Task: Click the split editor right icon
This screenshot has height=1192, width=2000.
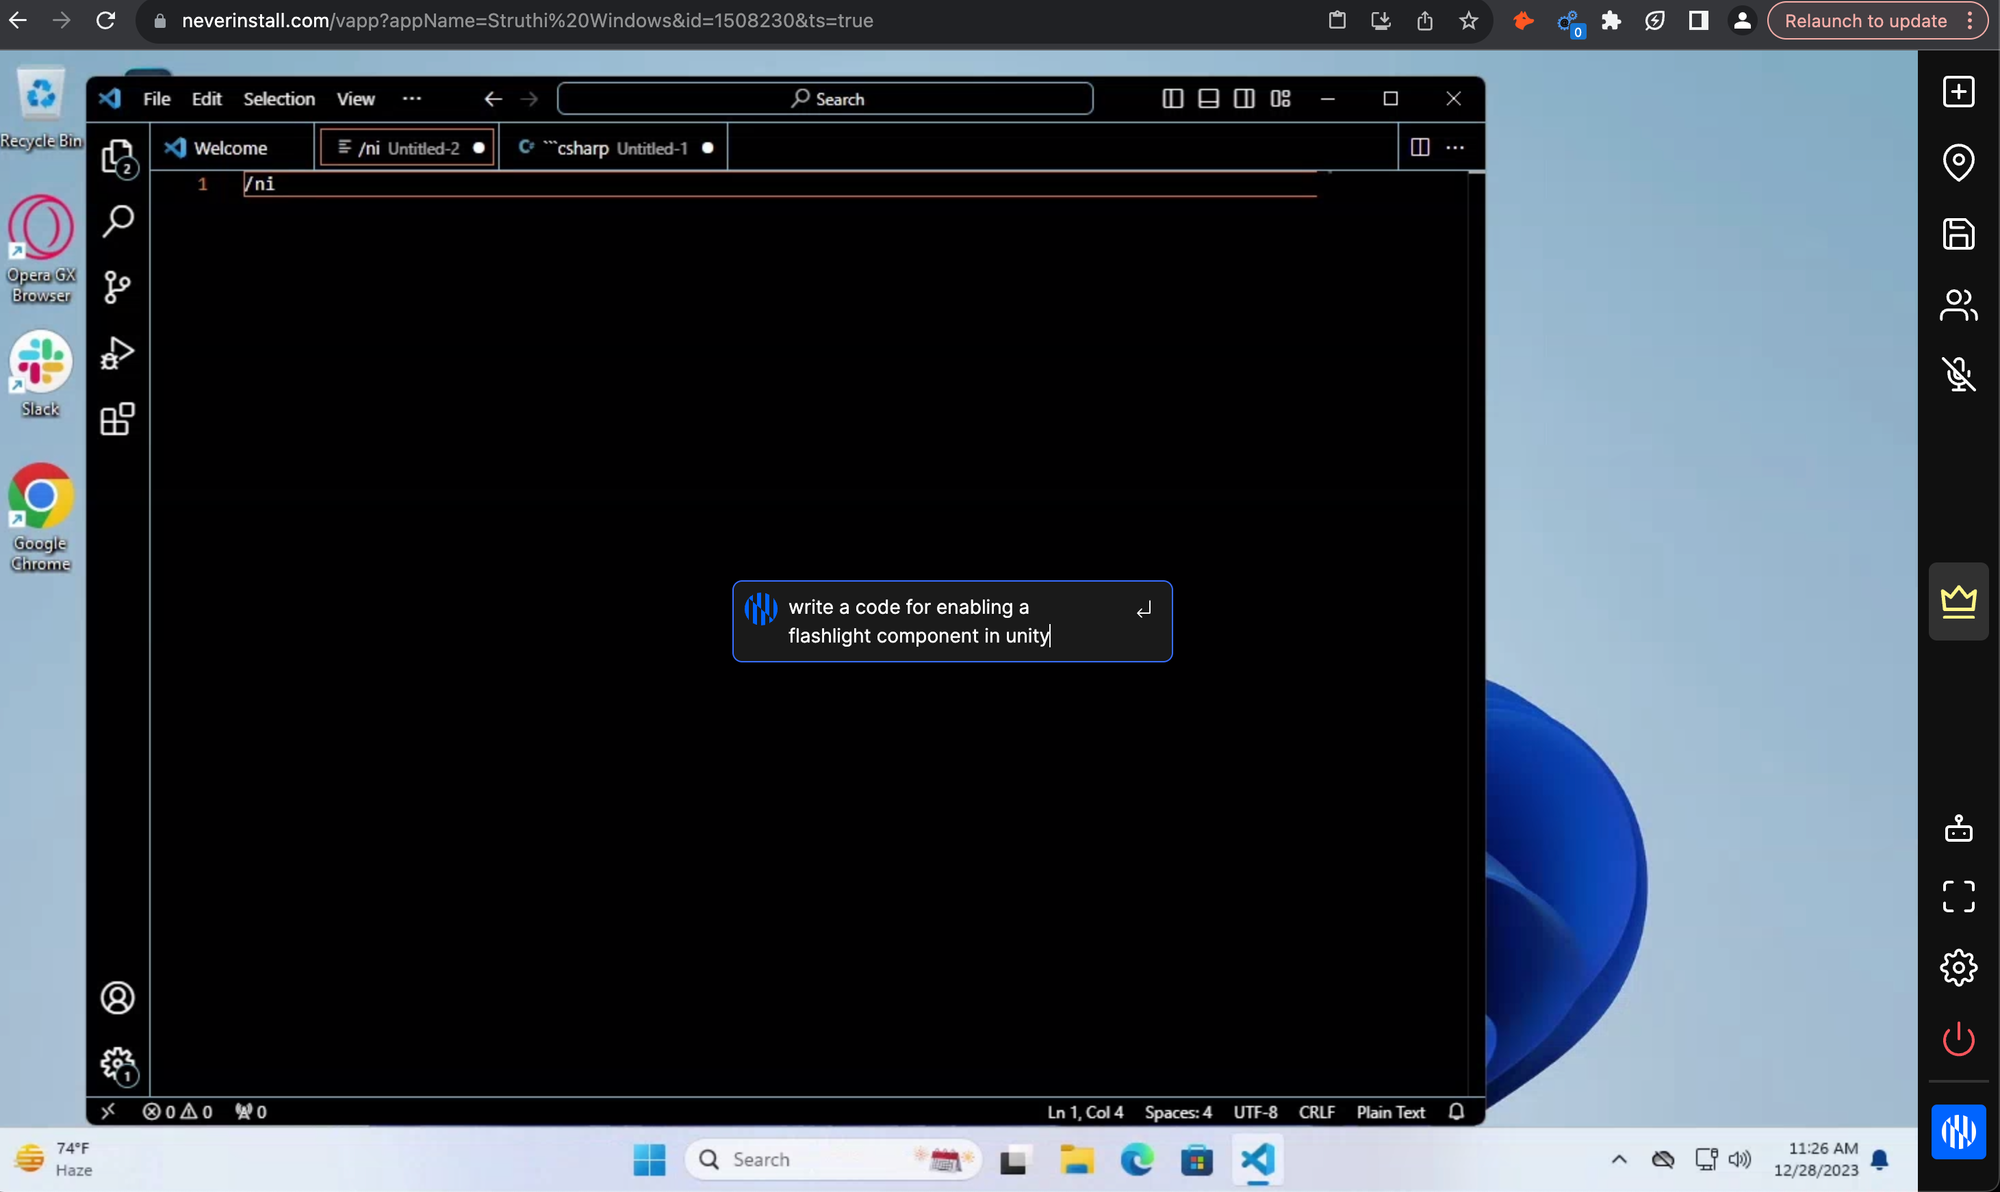Action: (1419, 148)
